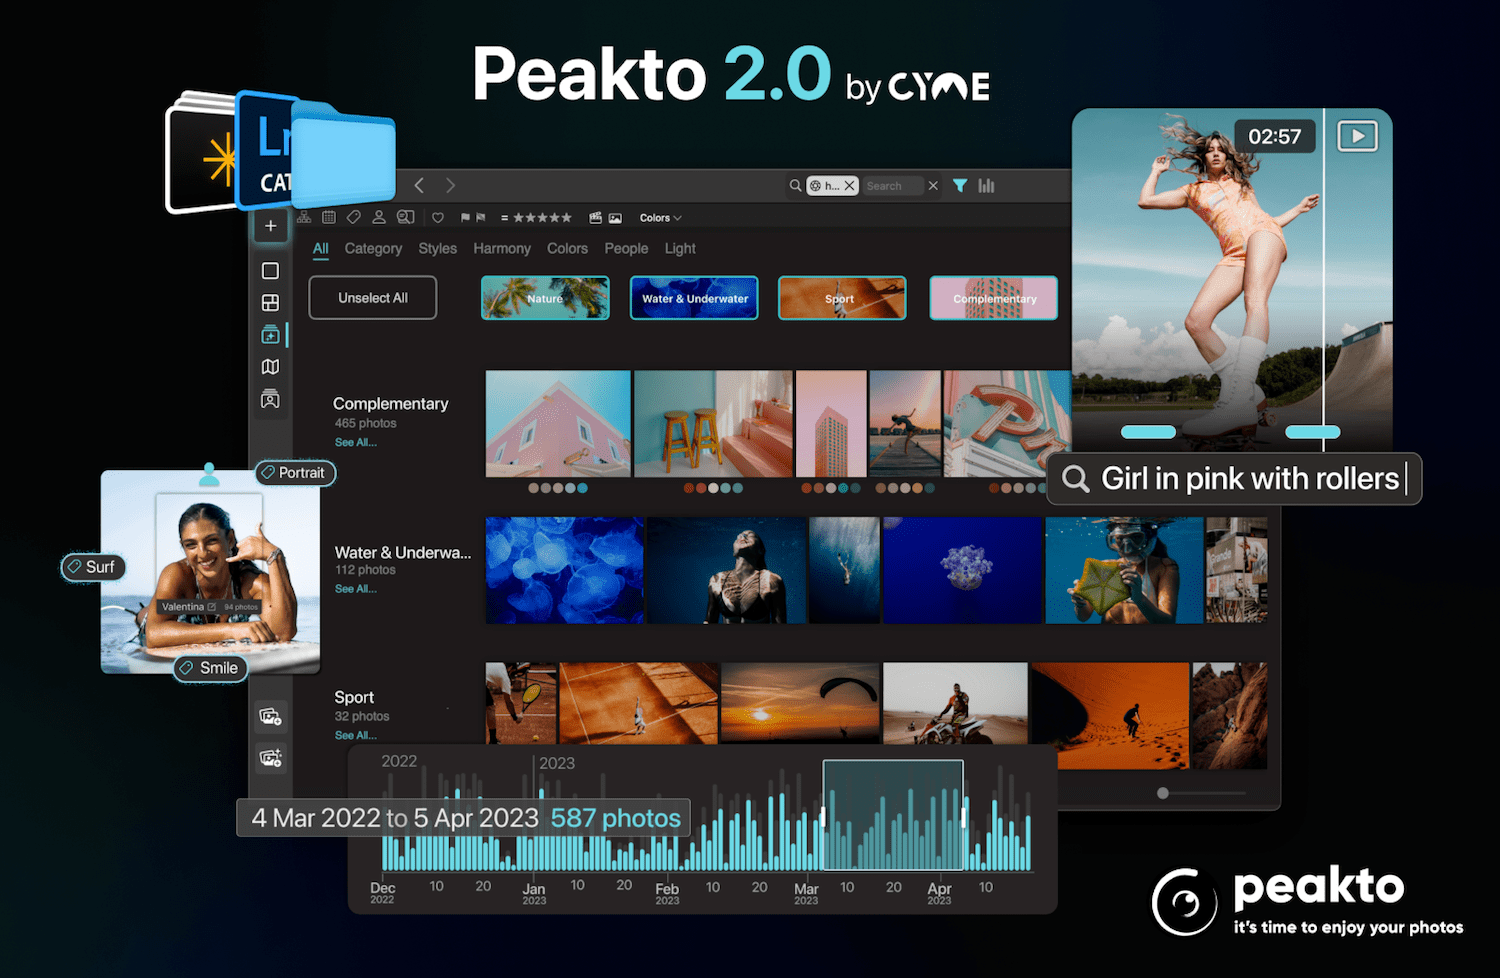1500x978 pixels.
Task: Toggle the cyan filter funnel icon
Action: click(x=960, y=186)
